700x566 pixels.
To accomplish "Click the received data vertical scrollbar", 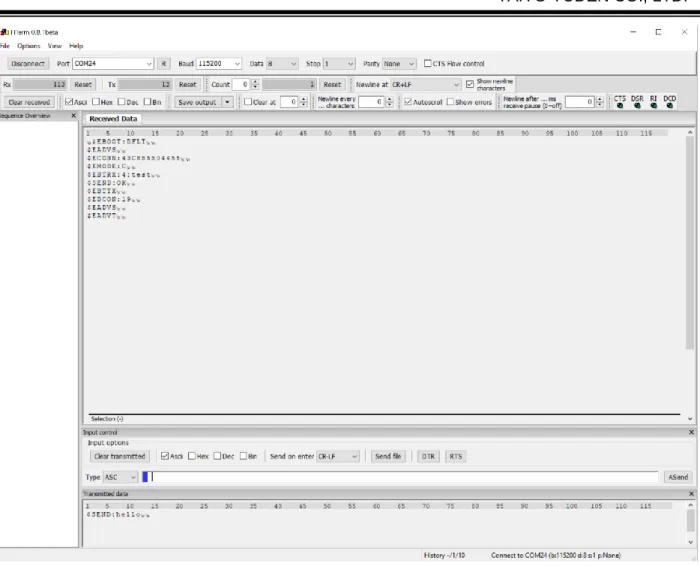I will click(x=690, y=241).
